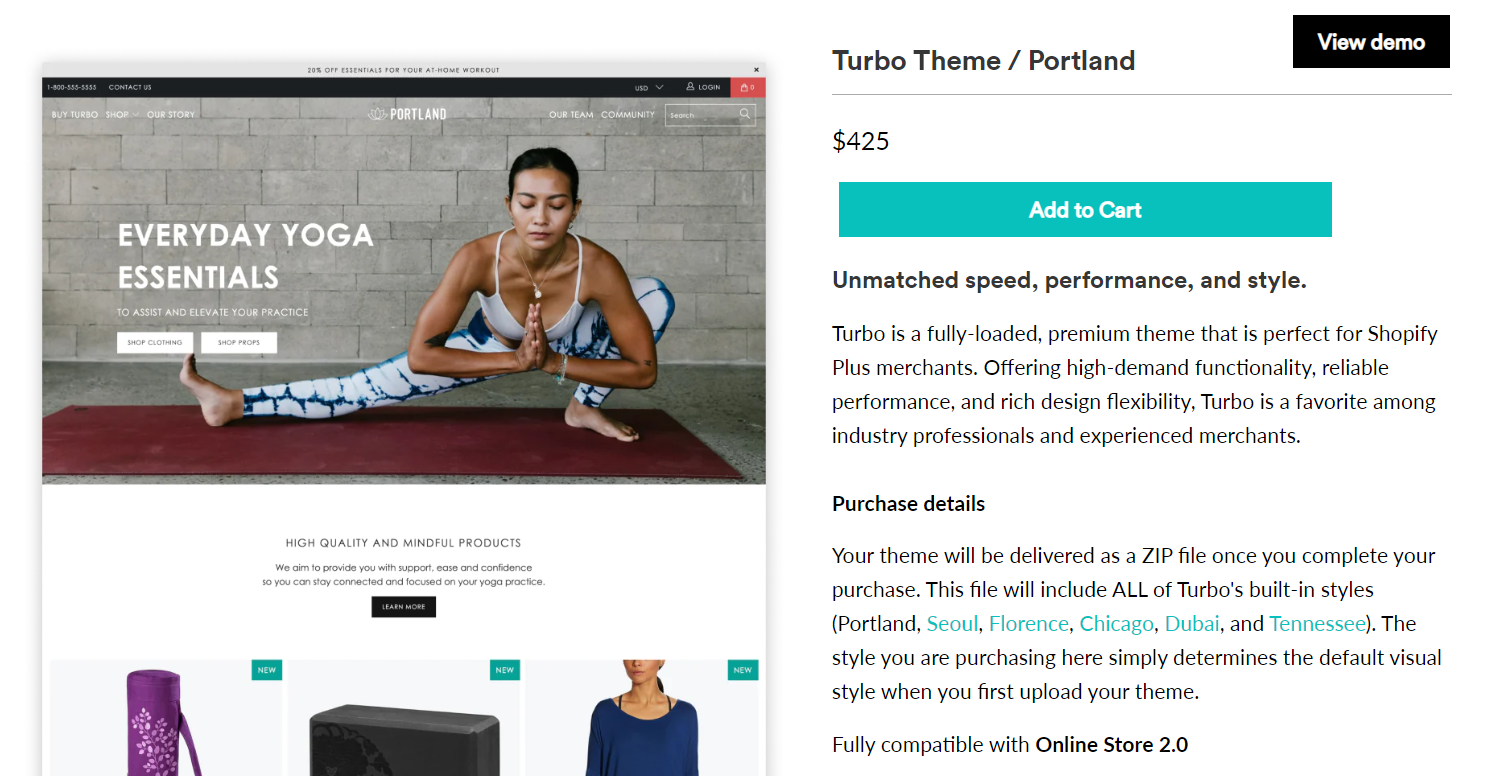Click the search magnifier icon

[744, 113]
